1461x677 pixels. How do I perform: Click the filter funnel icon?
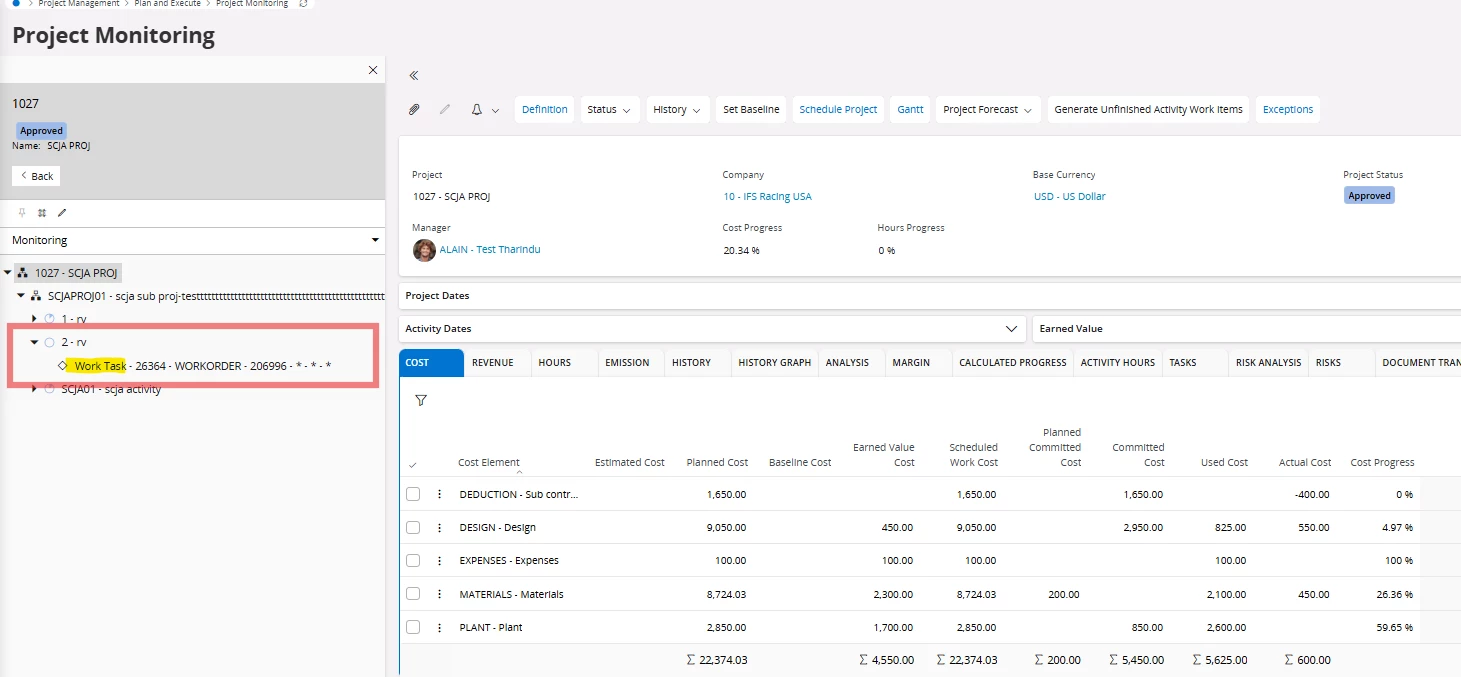[421, 400]
